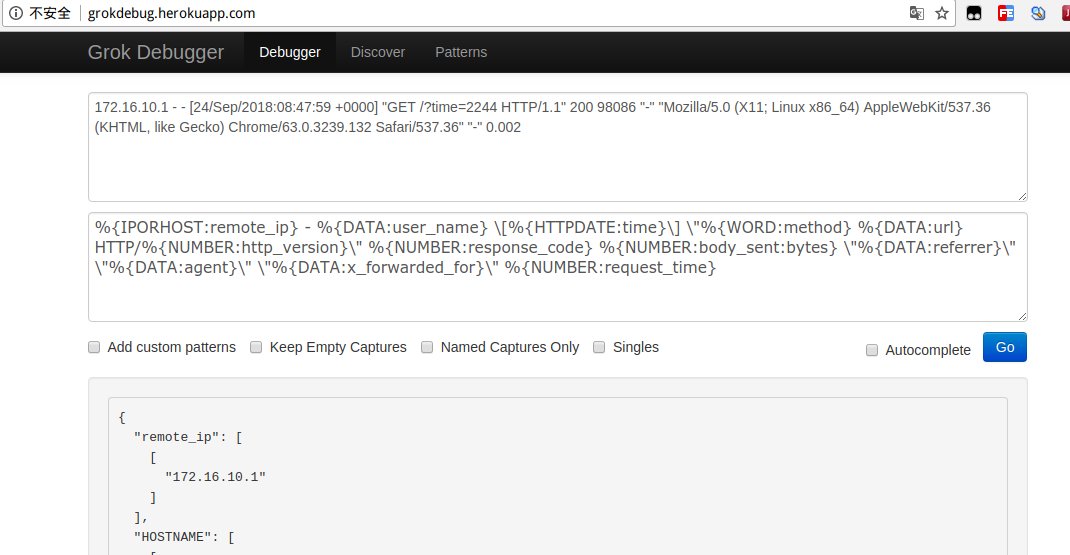
Task: Enable Add custom patterns checkbox
Action: pos(94,347)
